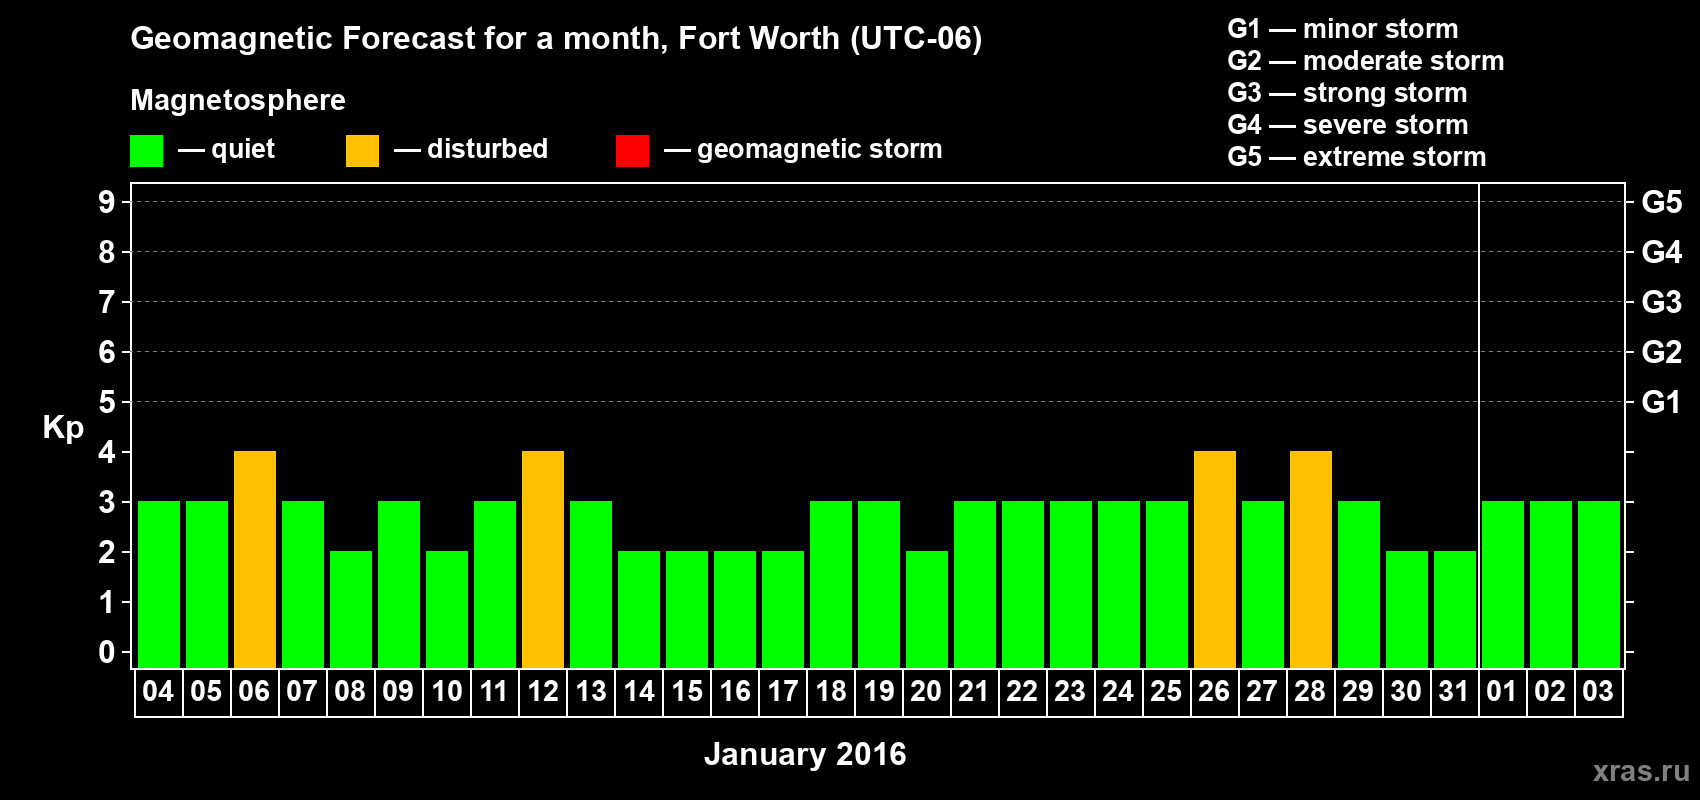Click date label 02 on the axis
1700x800 pixels.
1550,692
